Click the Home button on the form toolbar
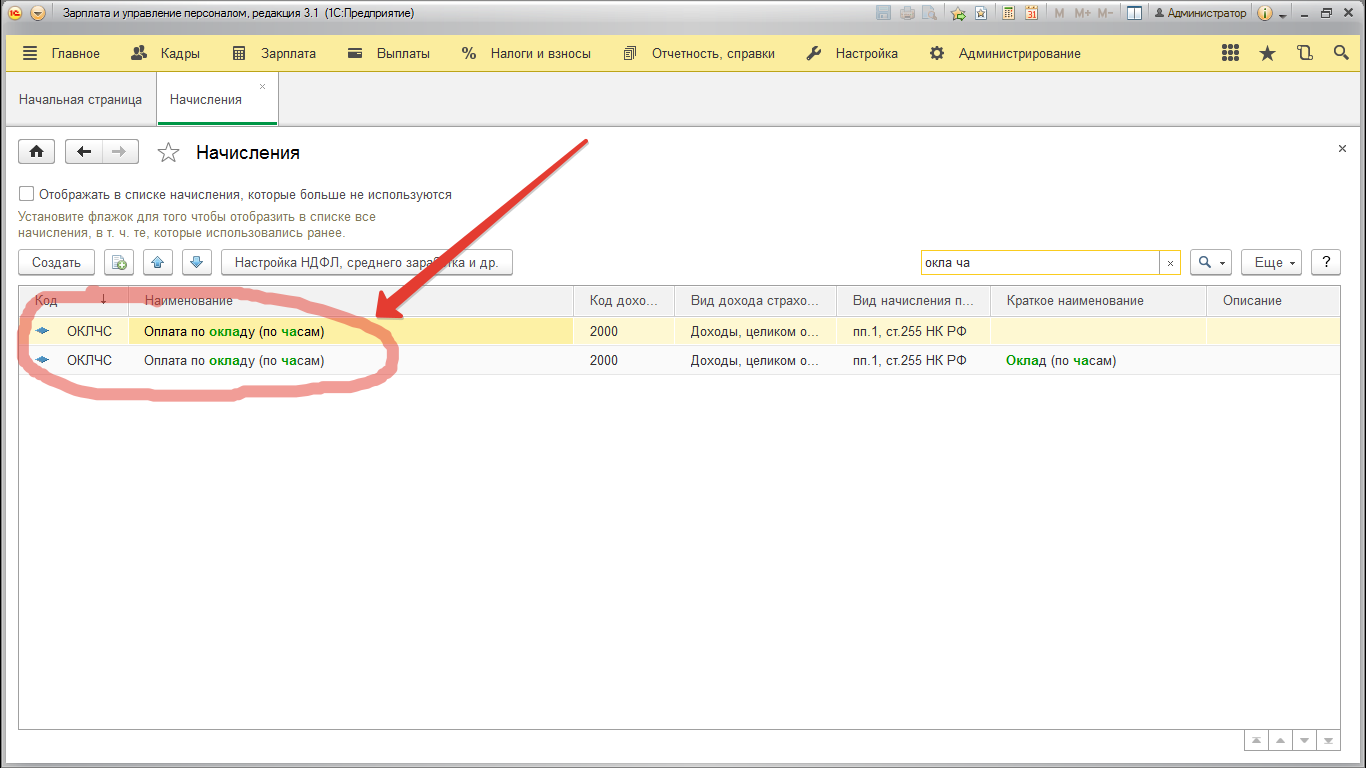 click(x=37, y=152)
